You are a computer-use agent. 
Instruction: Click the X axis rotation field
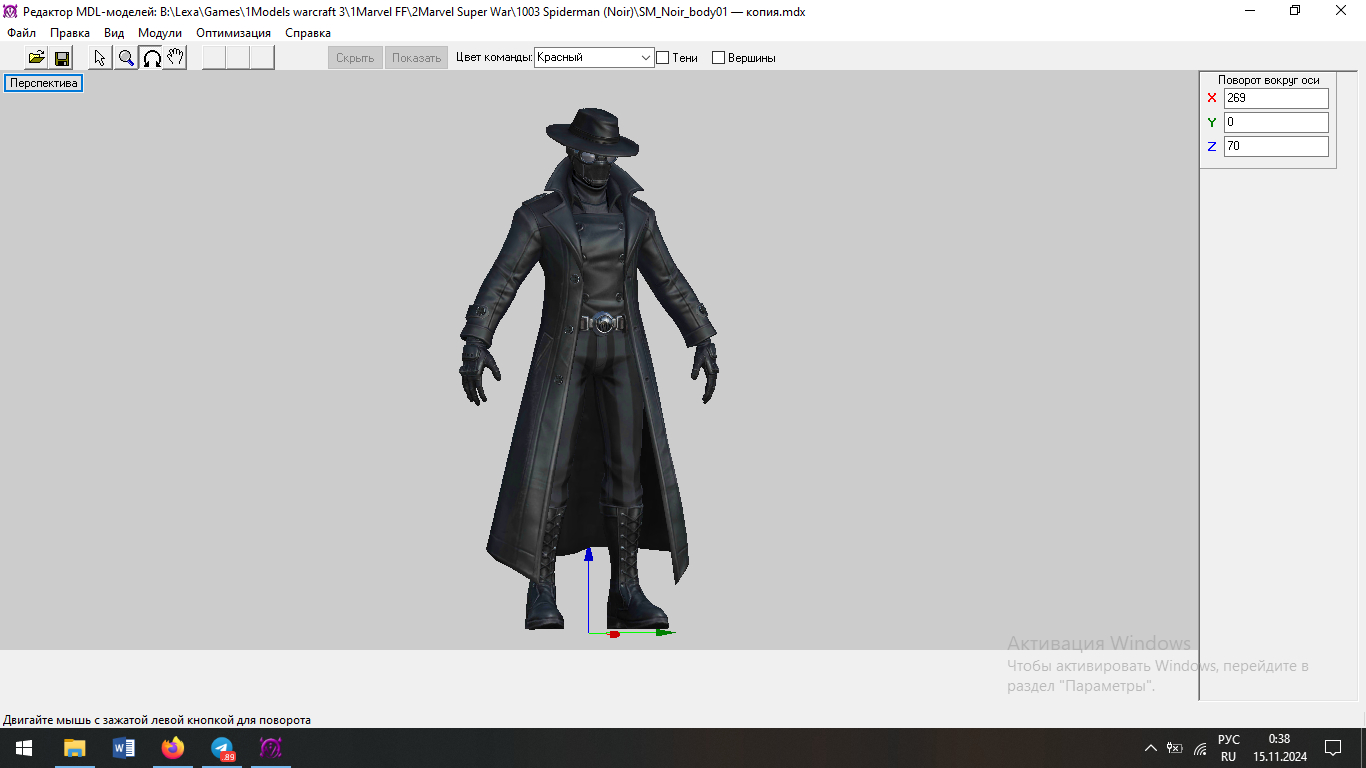[x=1276, y=98]
